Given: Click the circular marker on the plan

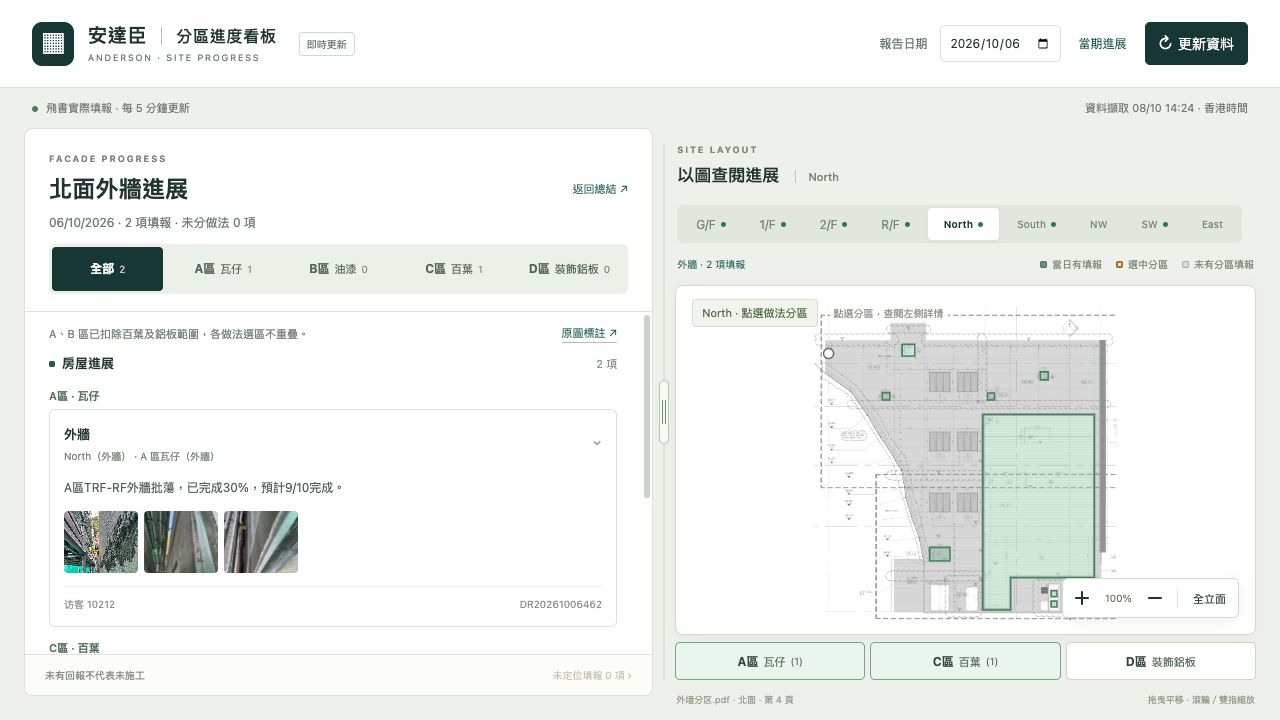Looking at the screenshot, I should (x=828, y=353).
